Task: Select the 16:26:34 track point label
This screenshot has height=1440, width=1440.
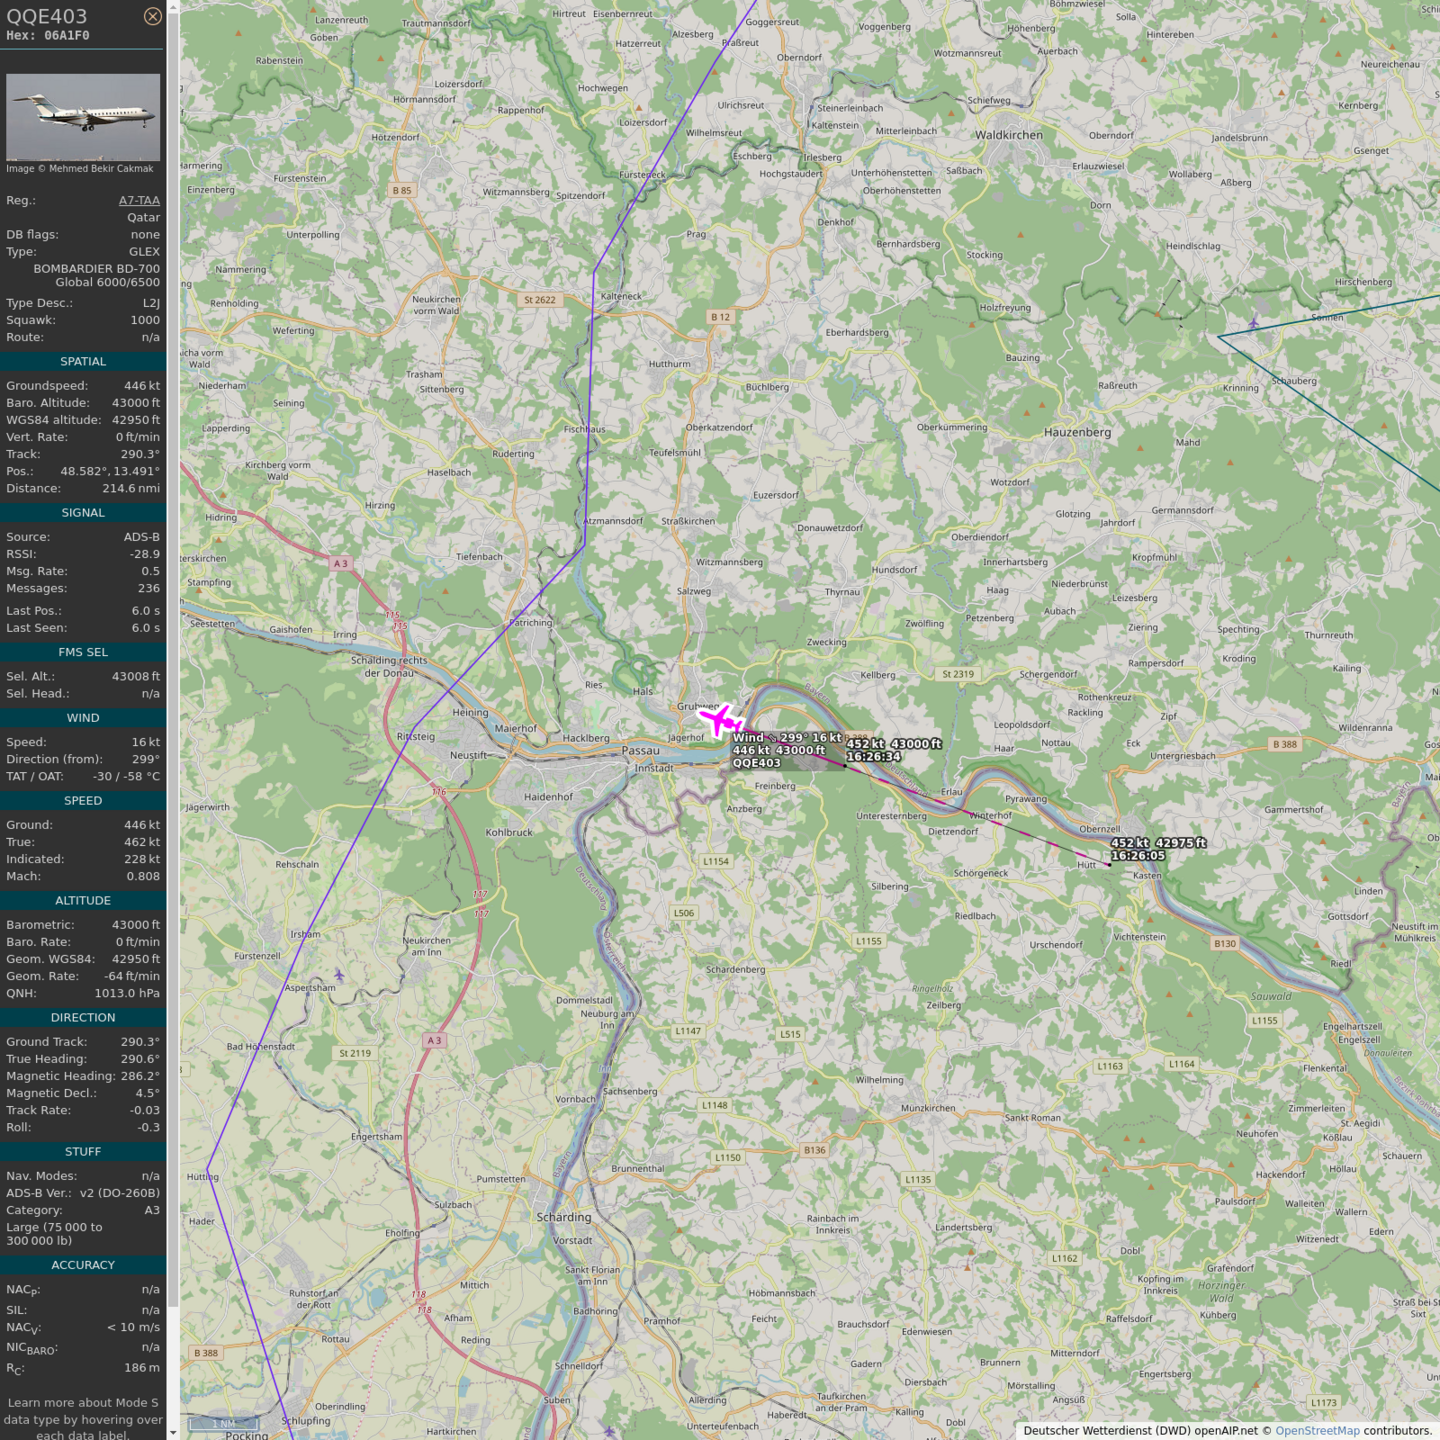Action: coord(874,757)
